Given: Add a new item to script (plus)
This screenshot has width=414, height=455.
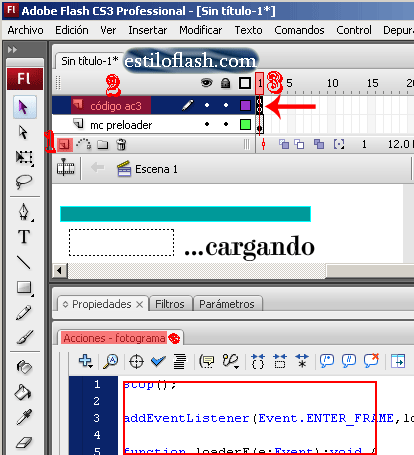Looking at the screenshot, I should pyautogui.click(x=85, y=361).
